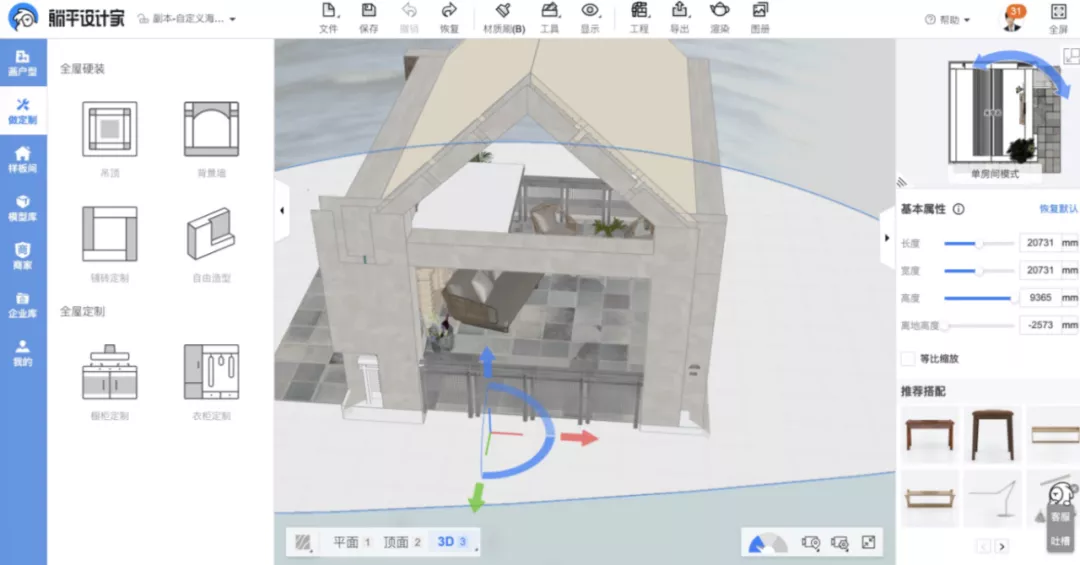
Task: Click the hatched texture icon in view bar
Action: pos(303,542)
